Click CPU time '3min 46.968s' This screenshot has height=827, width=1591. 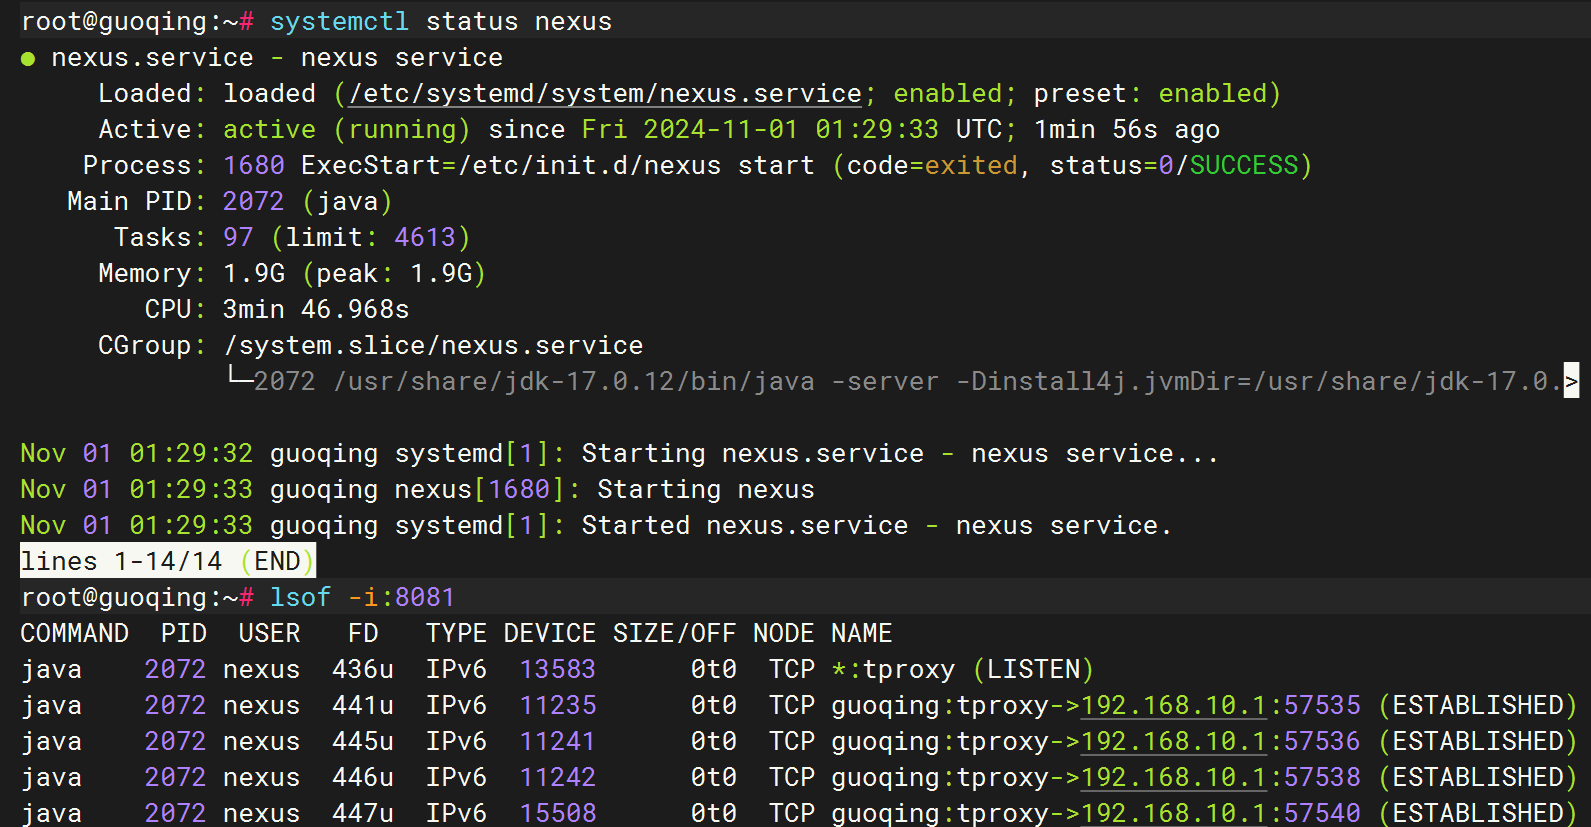316,310
